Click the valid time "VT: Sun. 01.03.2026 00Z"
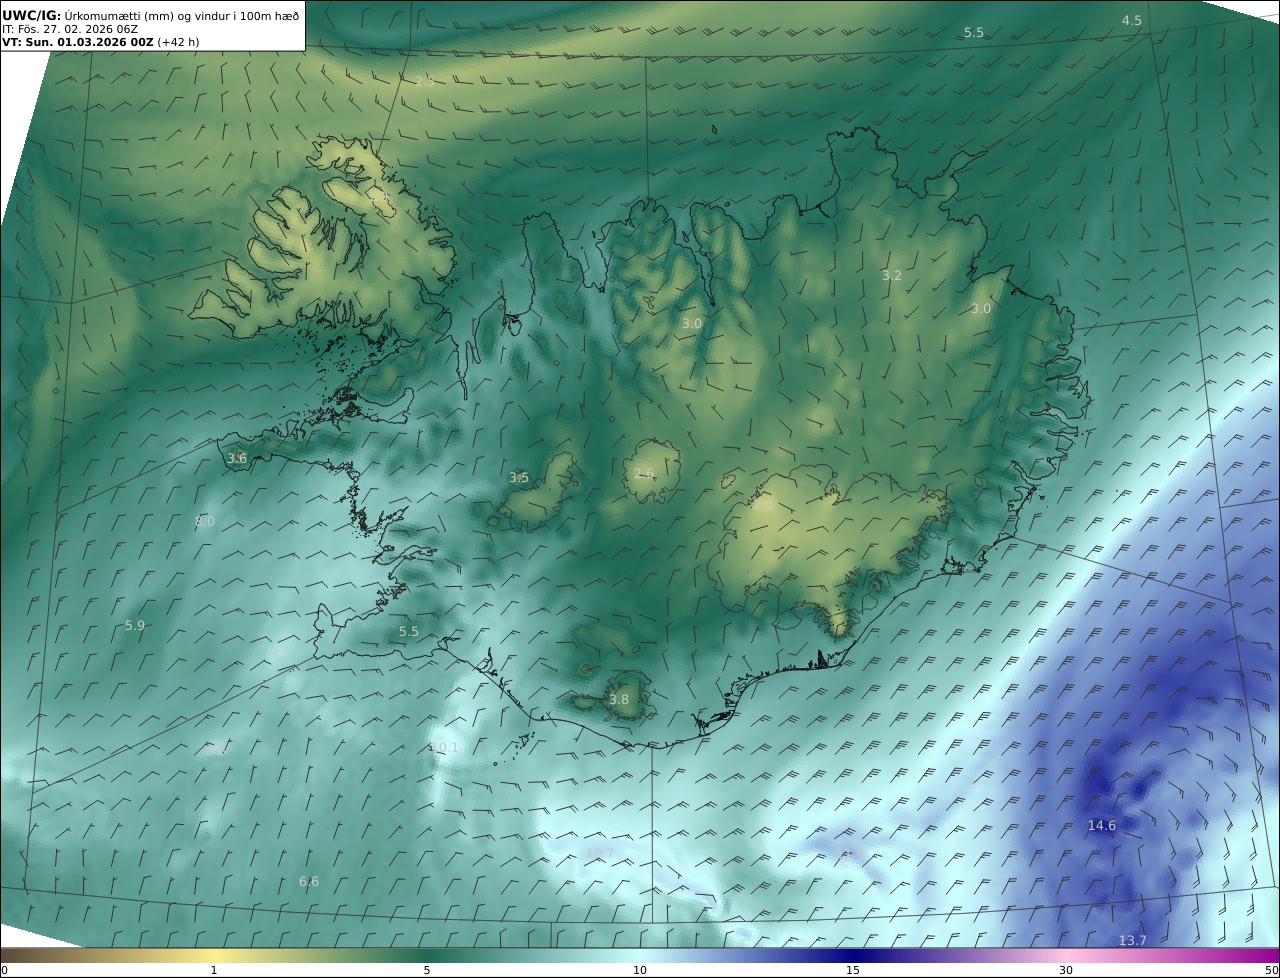1280x978 pixels. 78,43
